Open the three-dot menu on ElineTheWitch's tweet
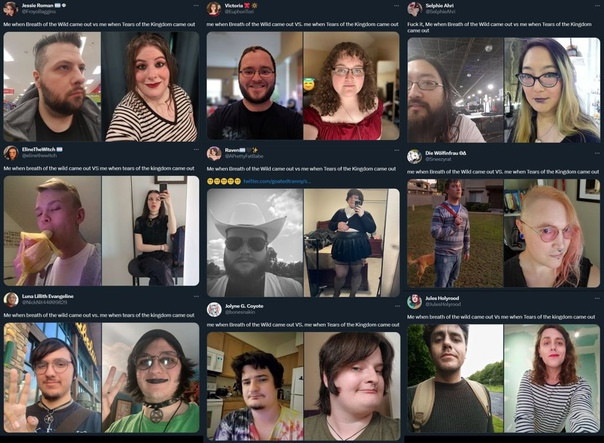This screenshot has width=604, height=443. [x=196, y=149]
